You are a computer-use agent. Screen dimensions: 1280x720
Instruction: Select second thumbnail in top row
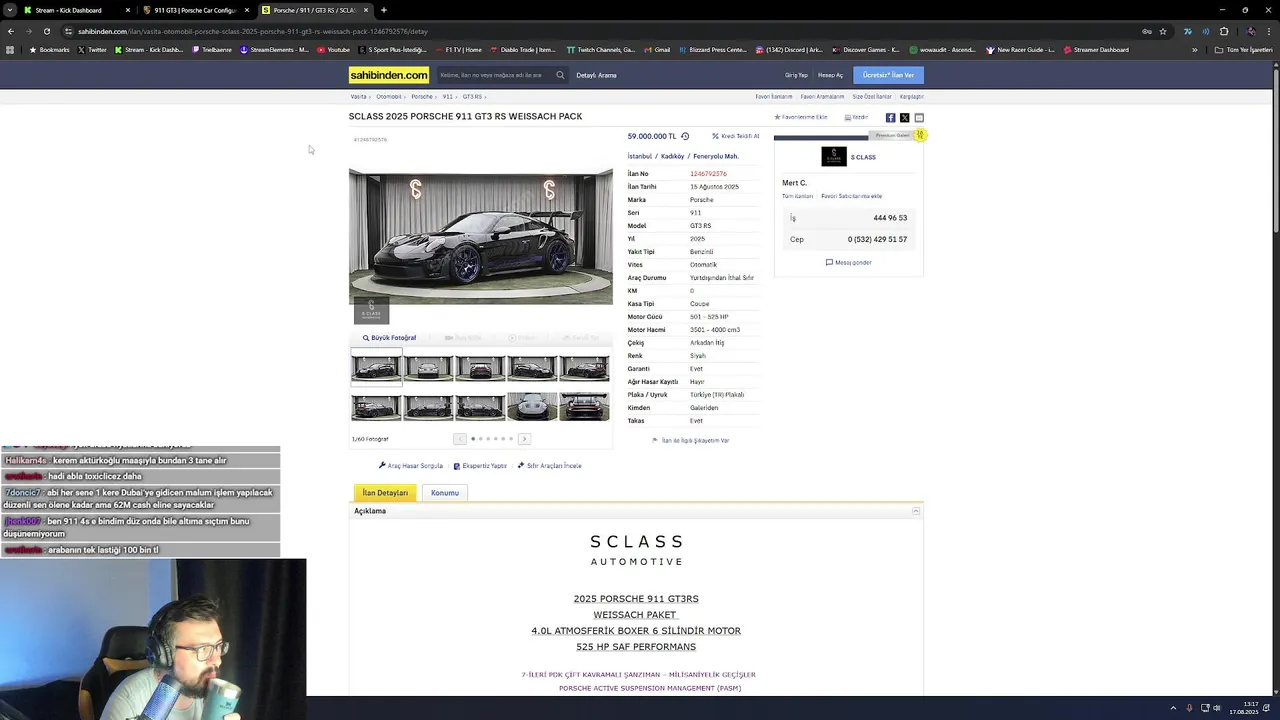click(428, 368)
